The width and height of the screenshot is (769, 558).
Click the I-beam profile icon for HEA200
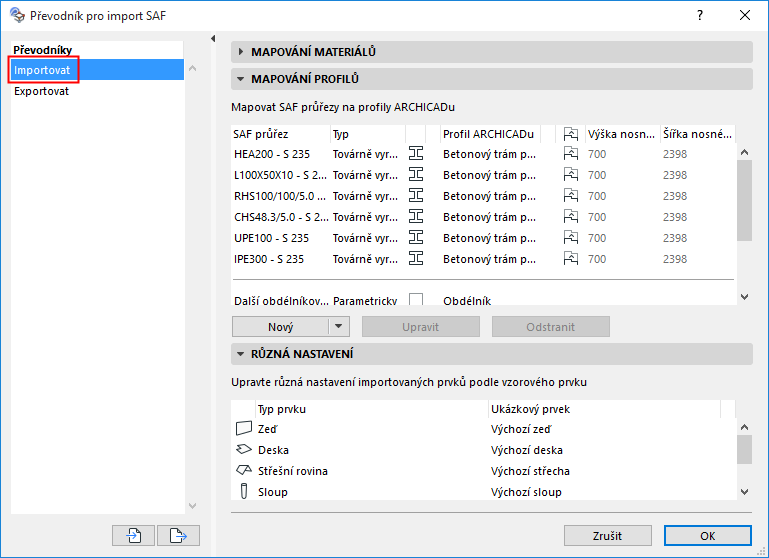pyautogui.click(x=417, y=154)
